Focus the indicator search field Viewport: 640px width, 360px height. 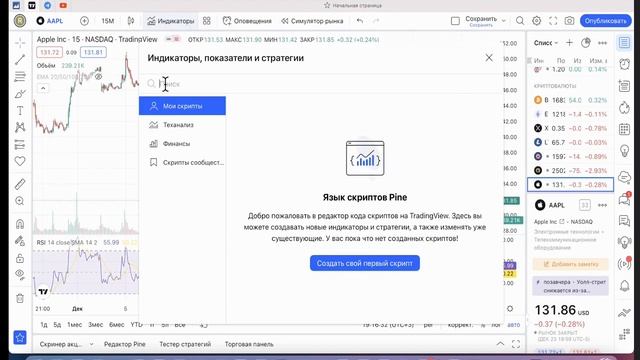click(320, 84)
